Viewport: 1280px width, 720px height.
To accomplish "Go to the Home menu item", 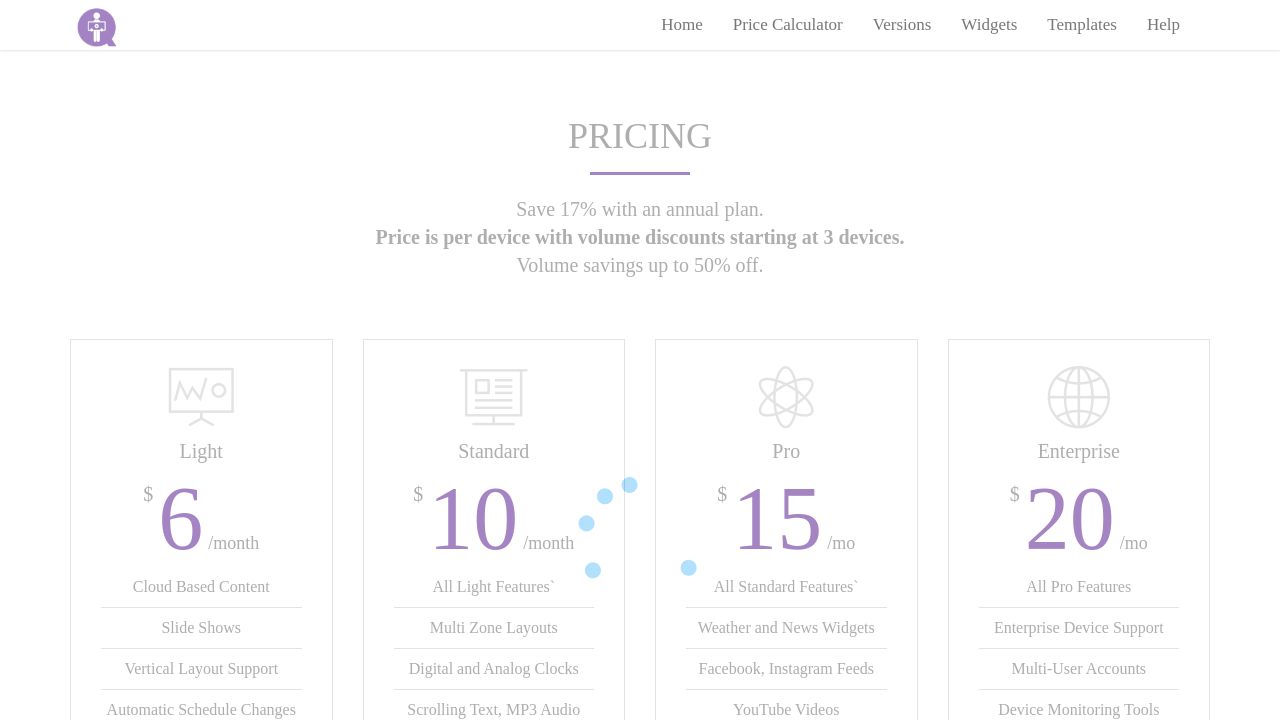I will pos(682,25).
